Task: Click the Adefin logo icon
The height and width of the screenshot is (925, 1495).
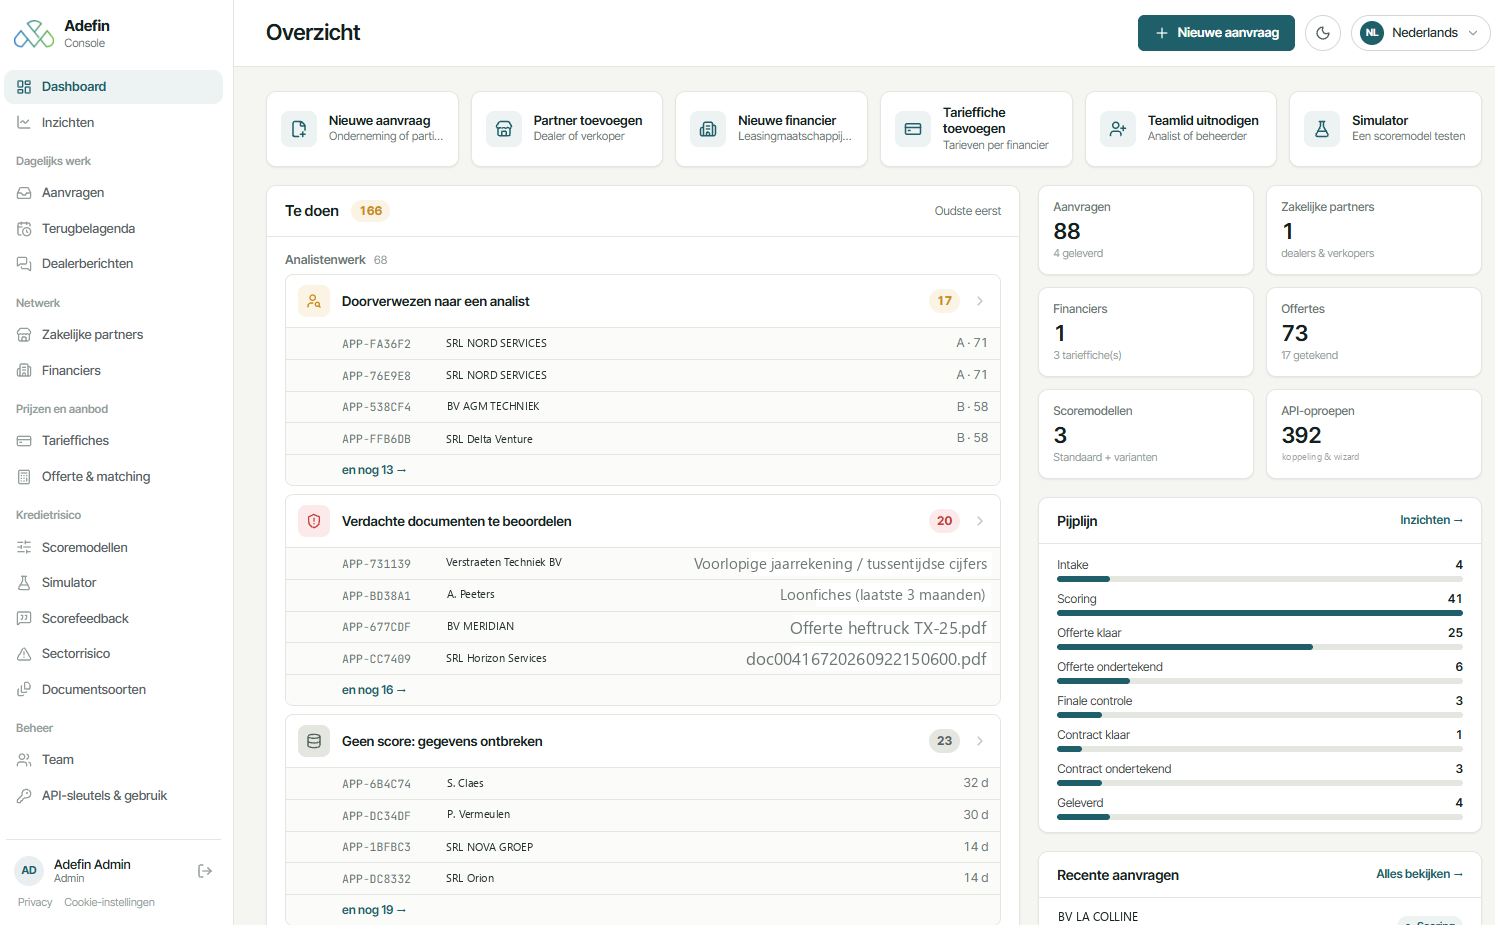Action: pos(34,34)
